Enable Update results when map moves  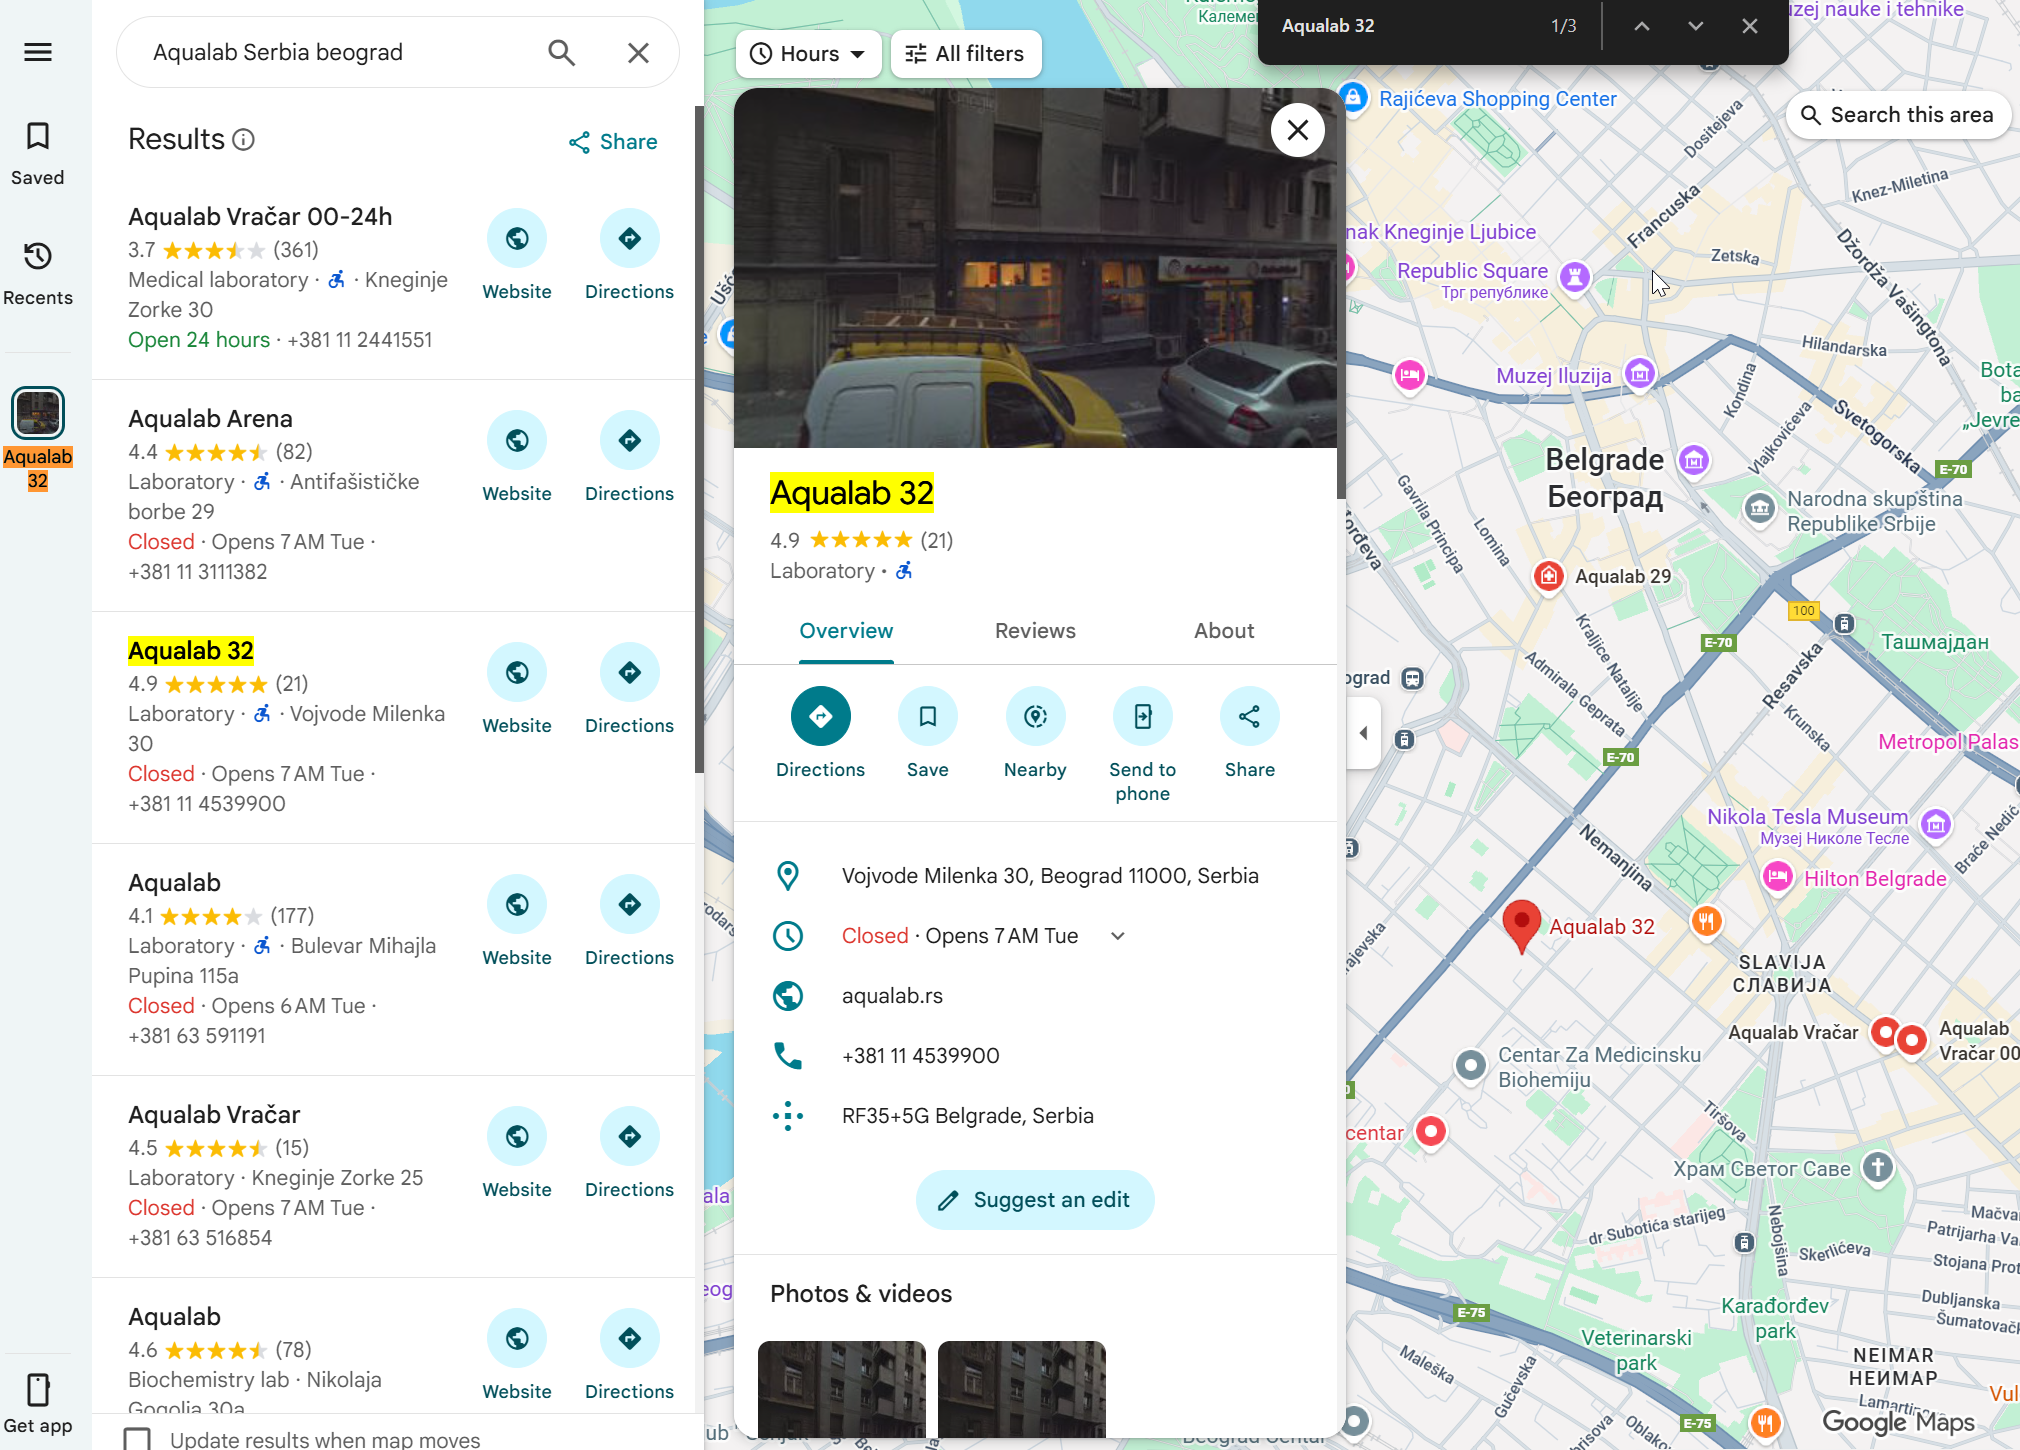point(138,1439)
